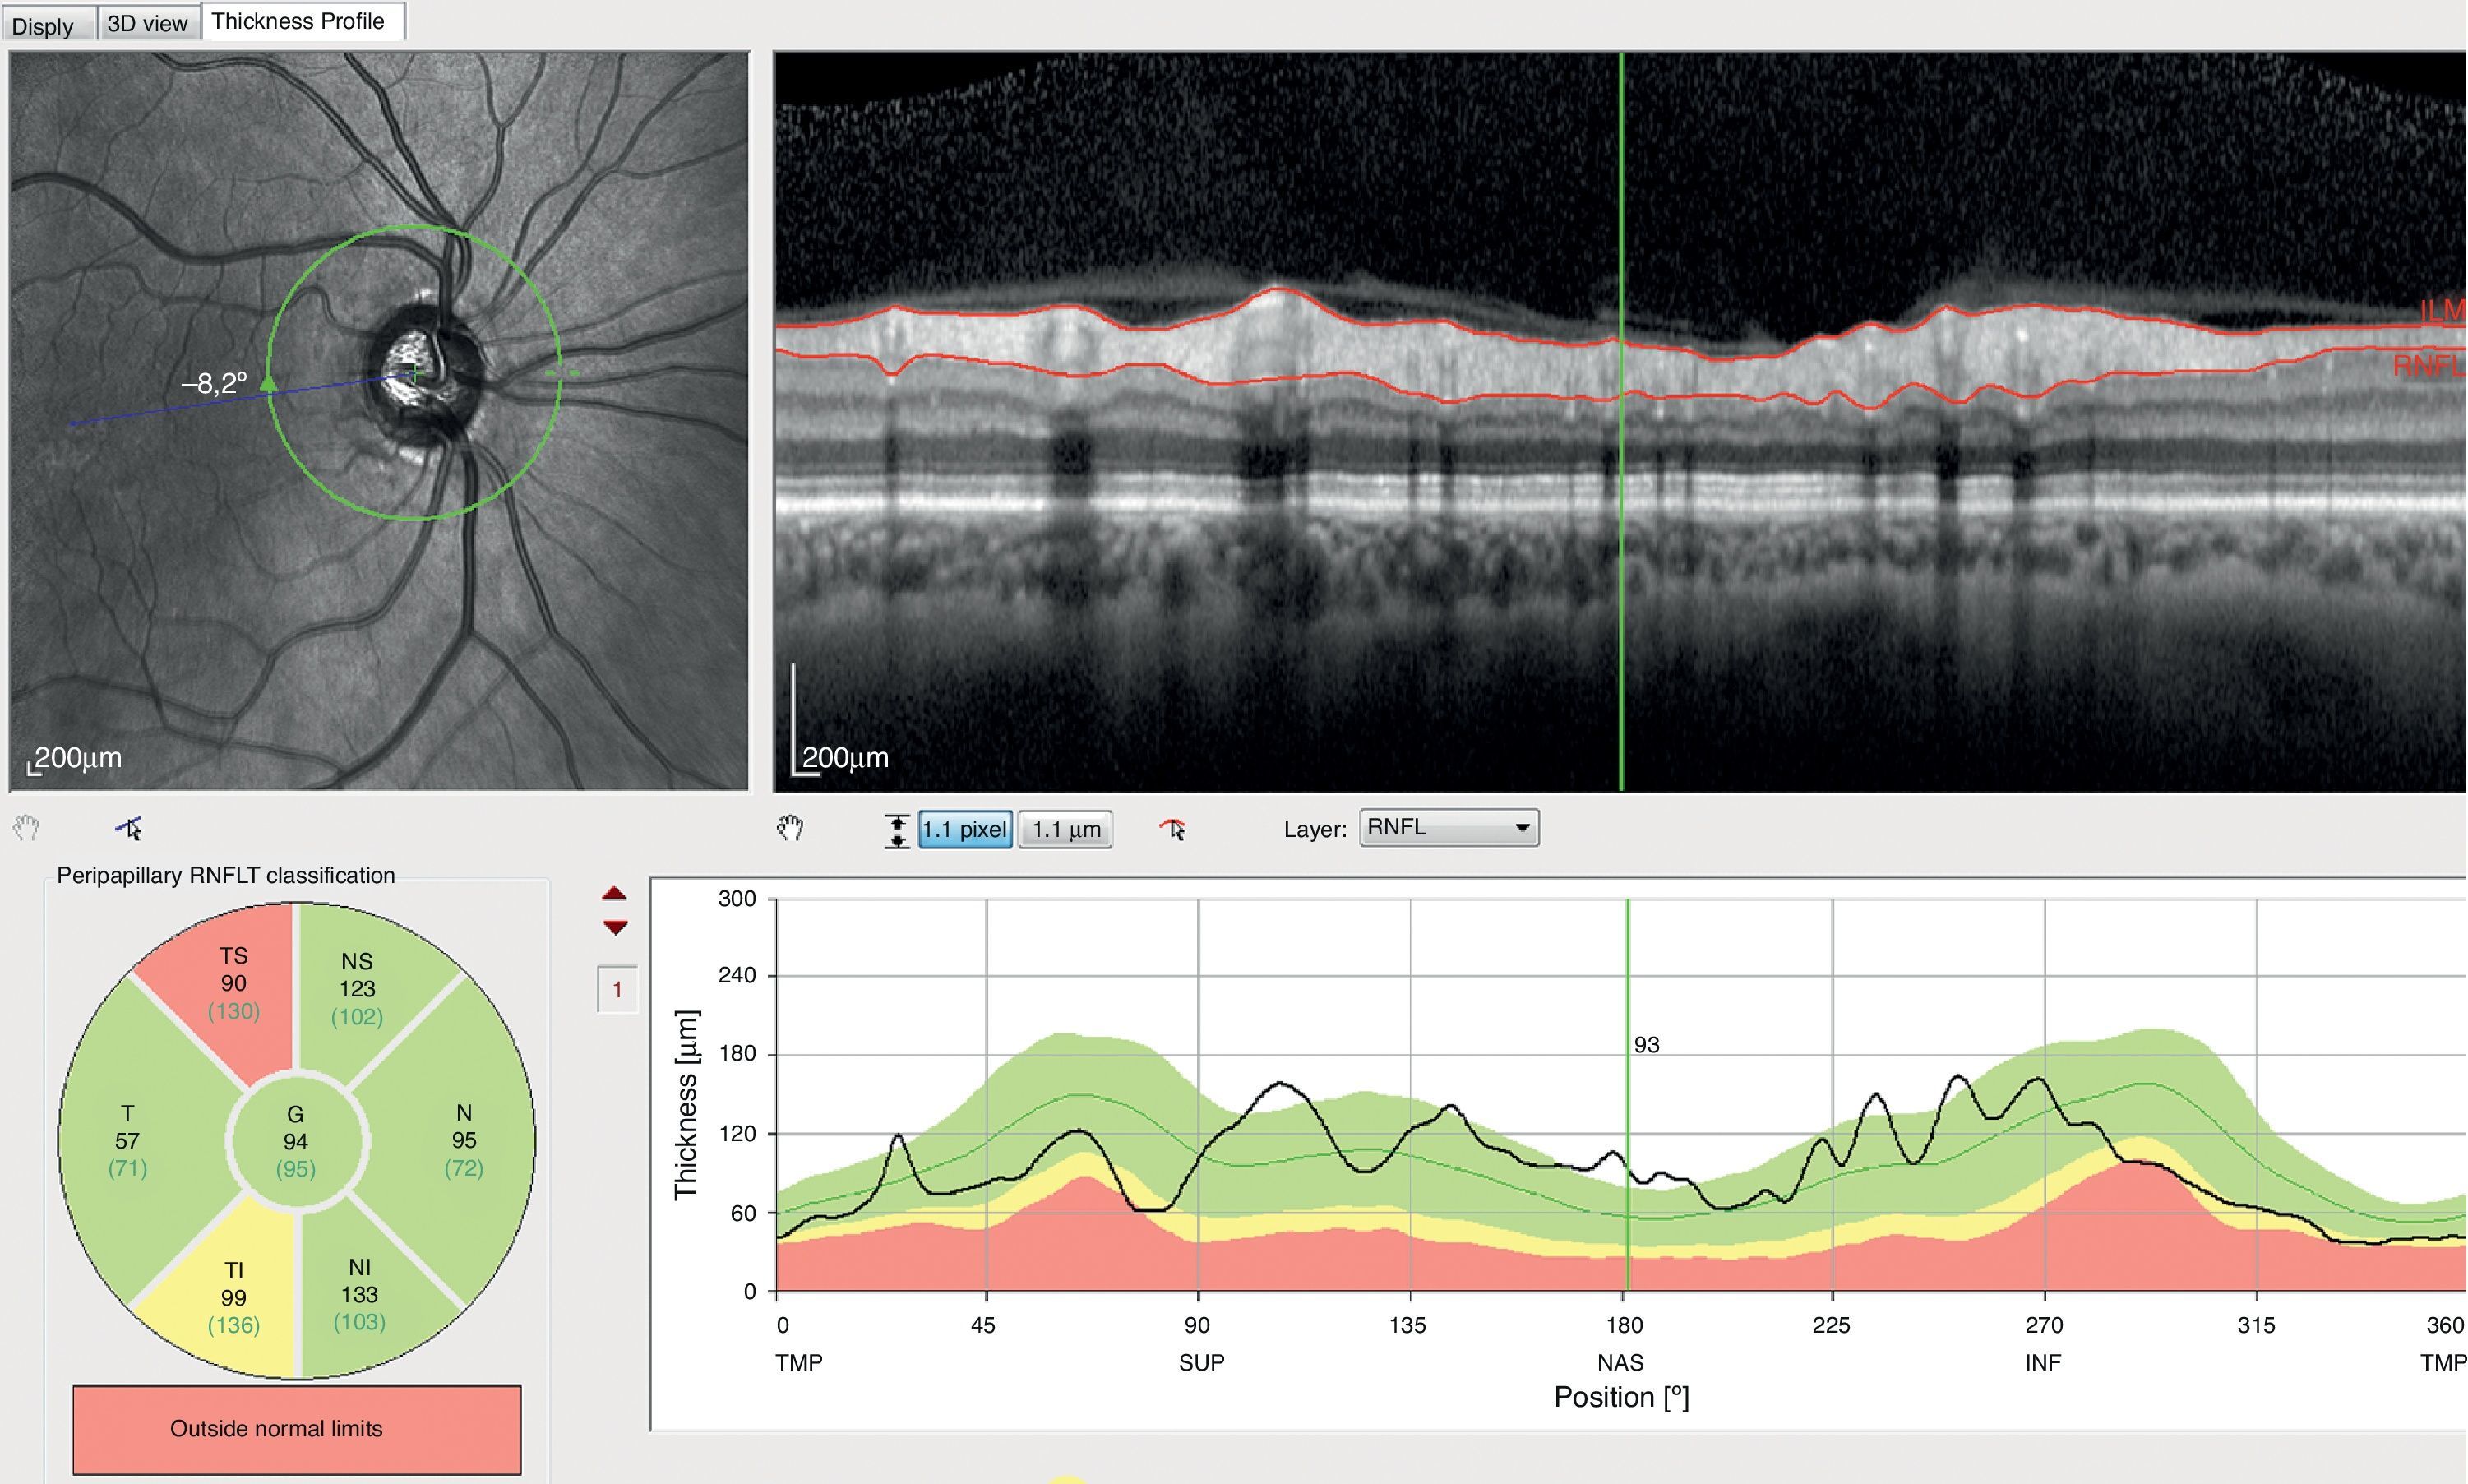The width and height of the screenshot is (2468, 1484).
Task: Click the scan number 1 field
Action: [617, 990]
